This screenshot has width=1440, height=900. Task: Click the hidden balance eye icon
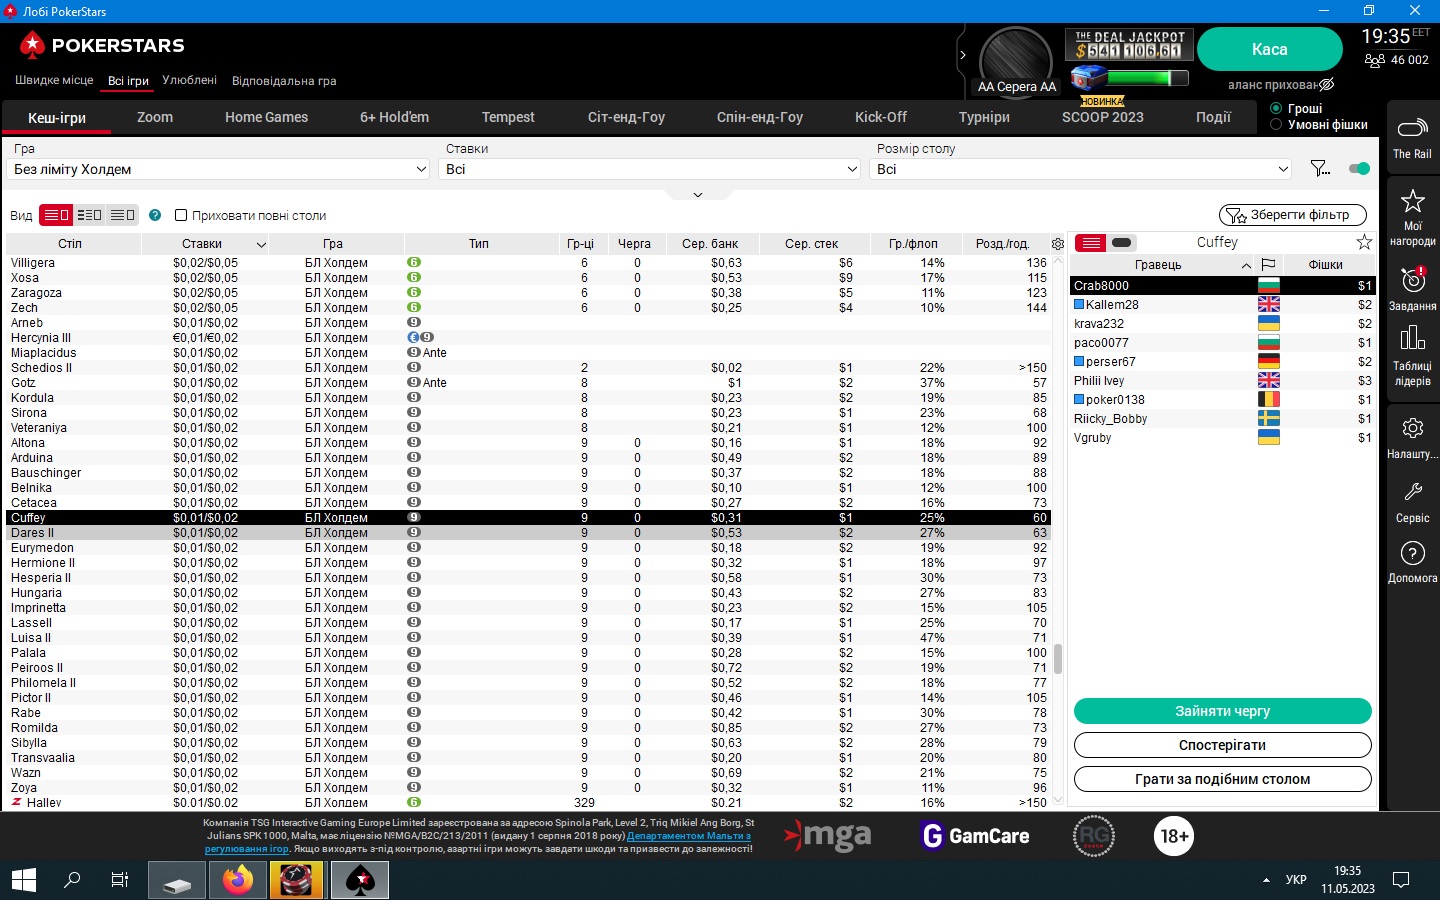pos(1327,85)
